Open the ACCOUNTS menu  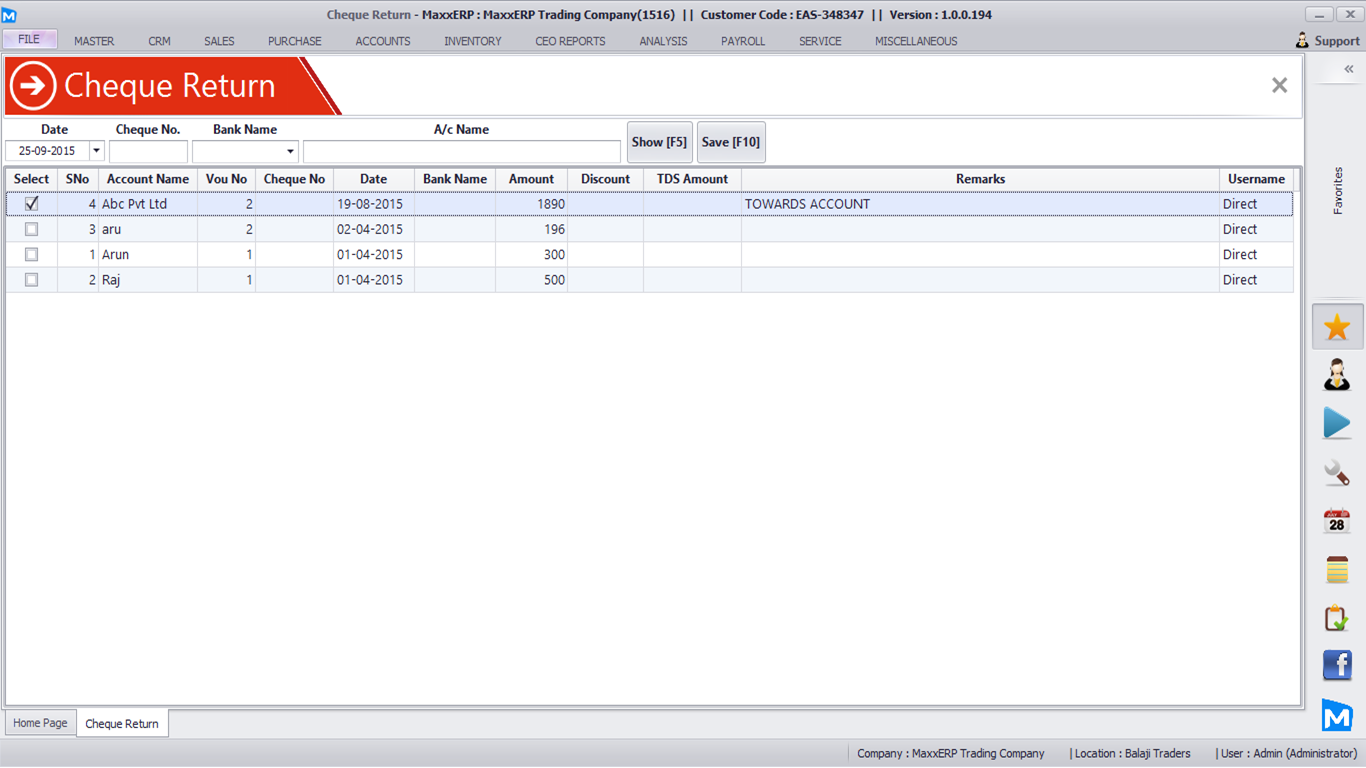[383, 41]
